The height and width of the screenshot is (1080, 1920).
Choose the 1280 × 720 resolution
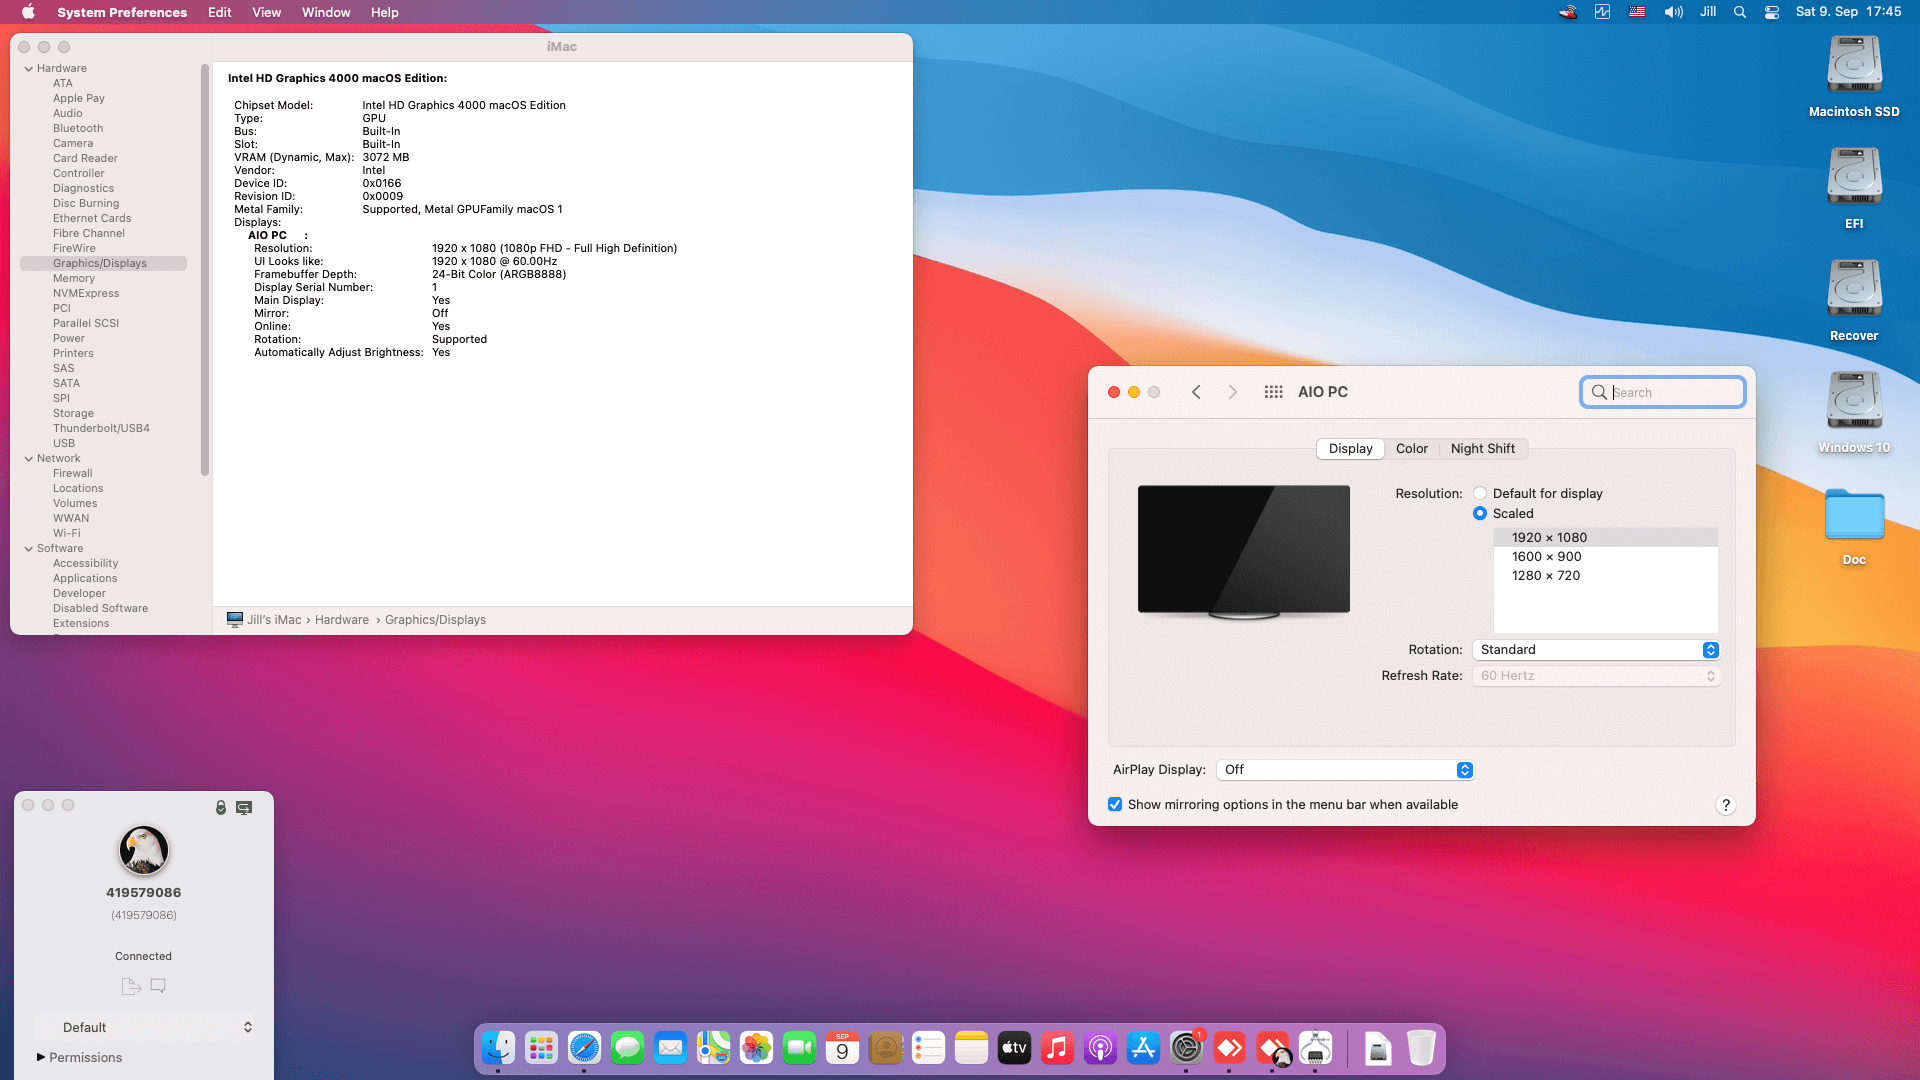(1606, 576)
